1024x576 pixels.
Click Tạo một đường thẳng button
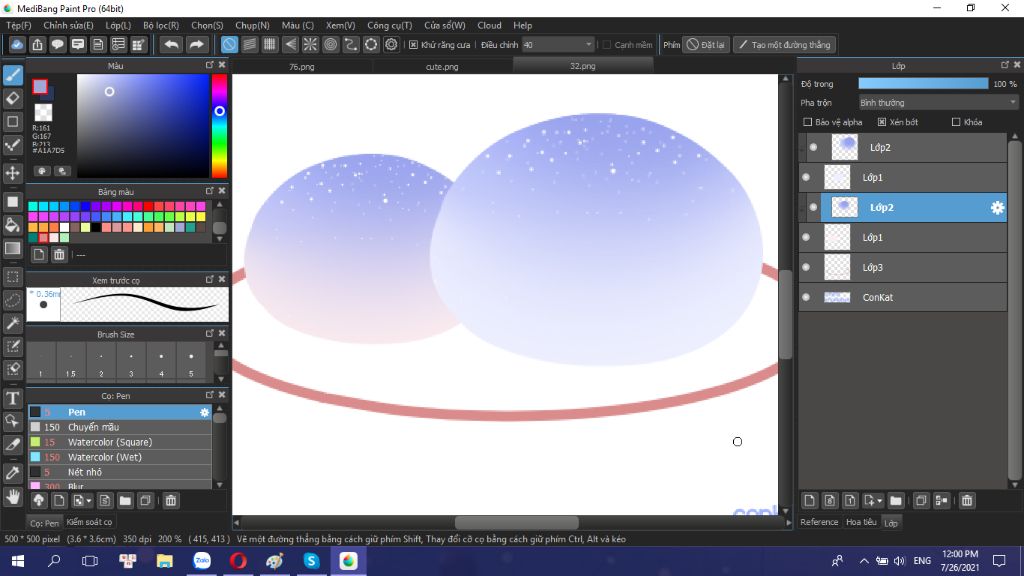click(x=784, y=45)
